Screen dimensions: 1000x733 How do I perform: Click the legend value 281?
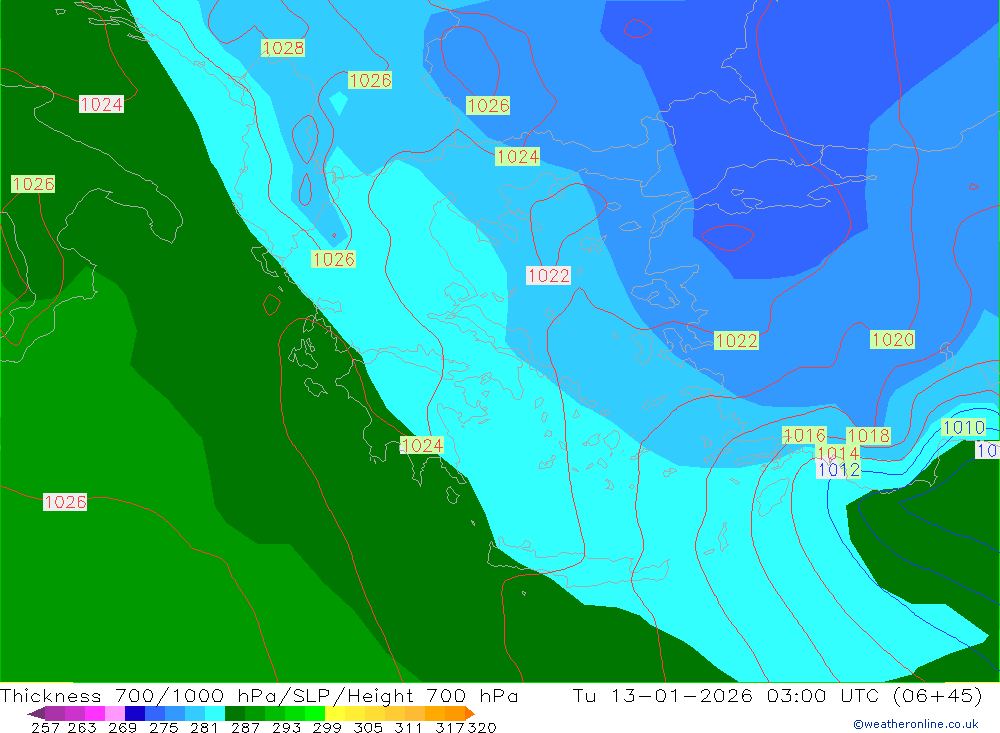(204, 727)
